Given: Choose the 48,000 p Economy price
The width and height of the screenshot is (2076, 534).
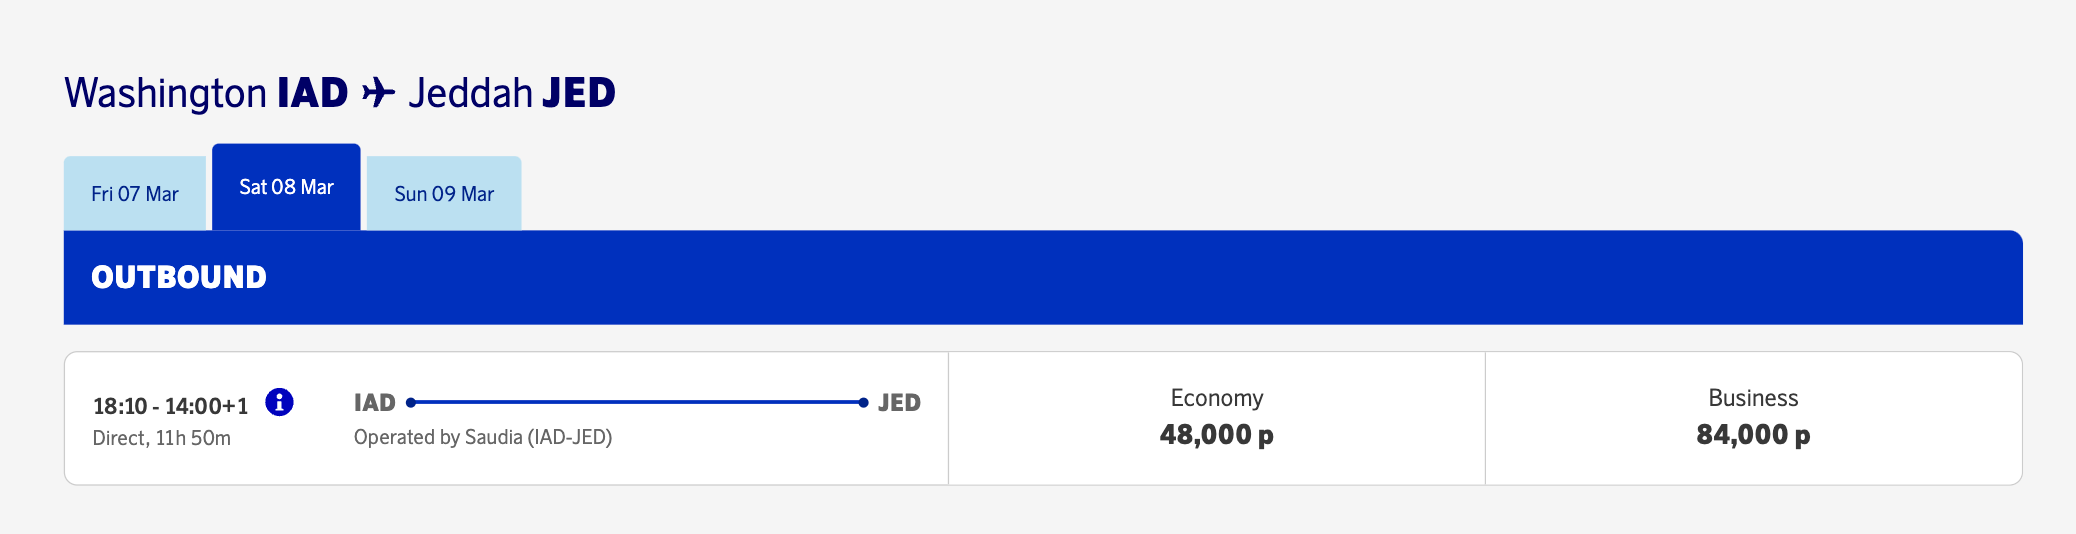Looking at the screenshot, I should tap(1216, 435).
